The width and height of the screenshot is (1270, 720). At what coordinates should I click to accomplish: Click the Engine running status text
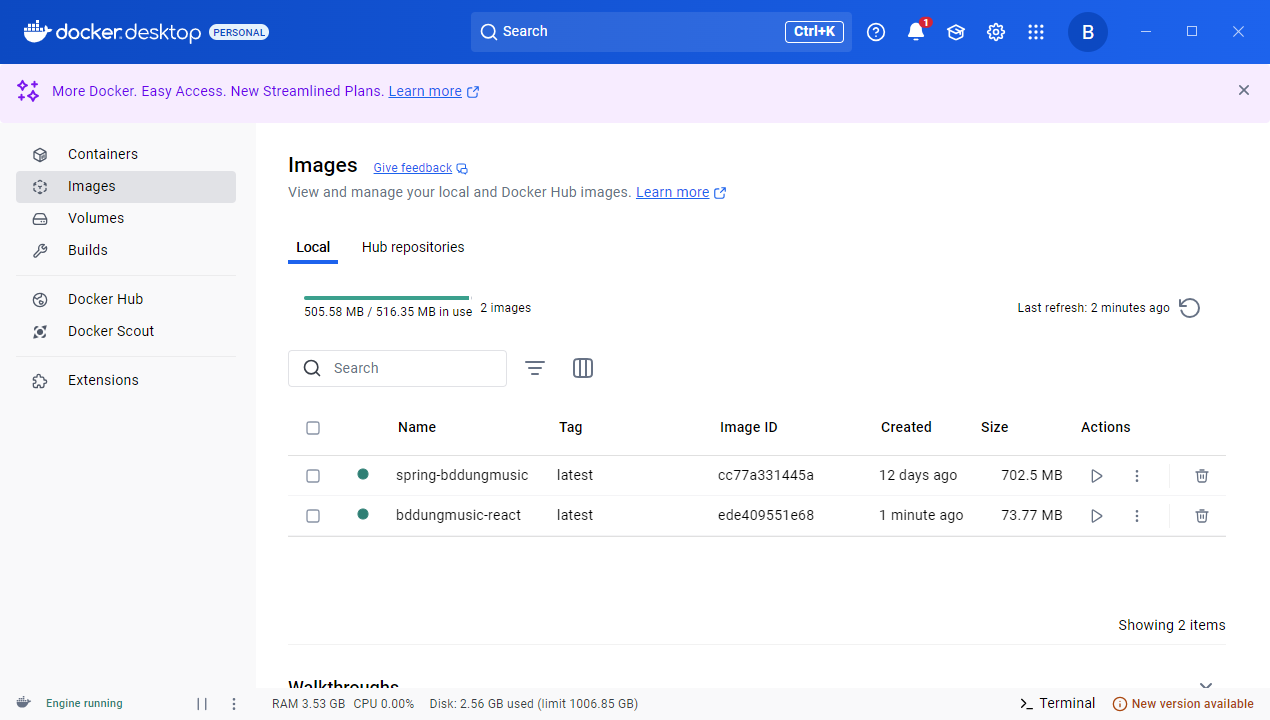84,704
